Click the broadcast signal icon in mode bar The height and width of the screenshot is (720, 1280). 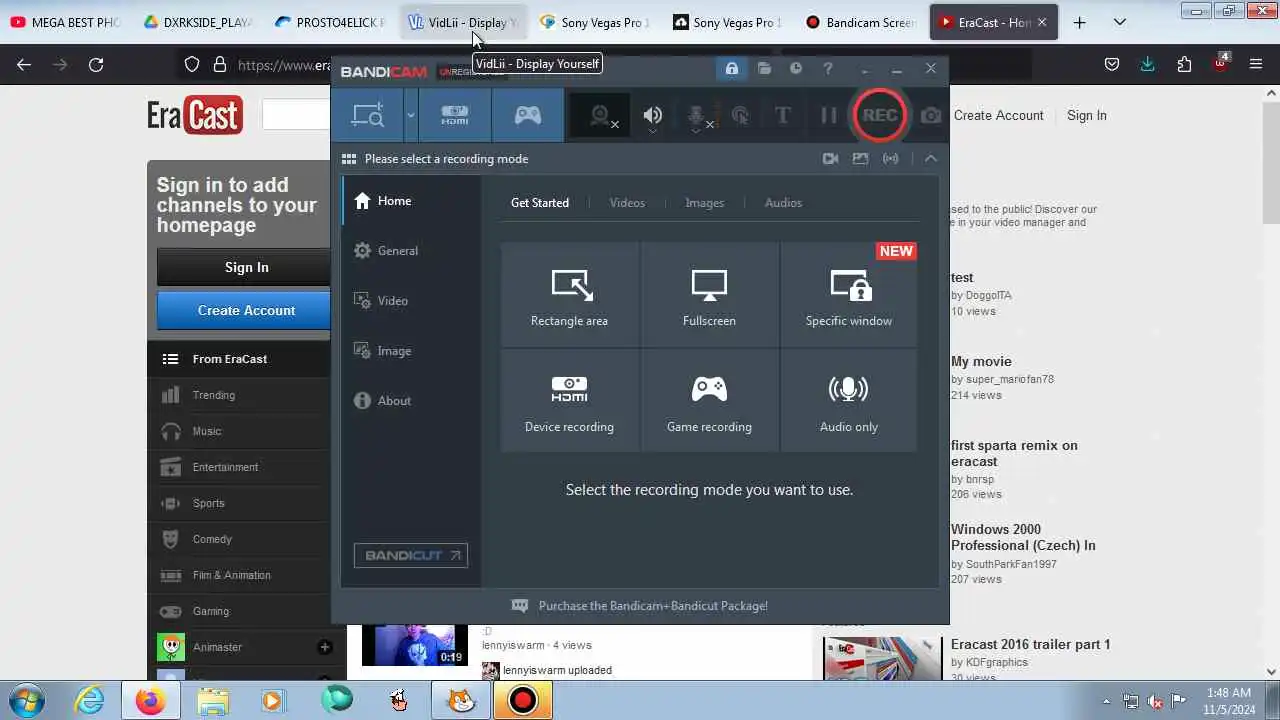(890, 159)
